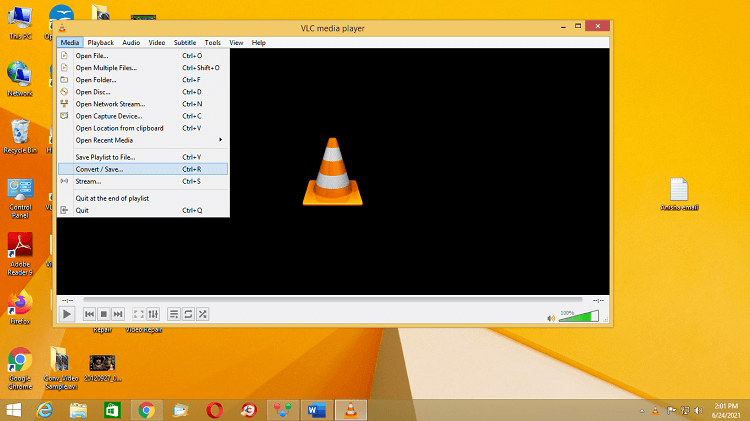Select Open Network Stream...
This screenshot has height=421, width=750.
coord(143,104)
